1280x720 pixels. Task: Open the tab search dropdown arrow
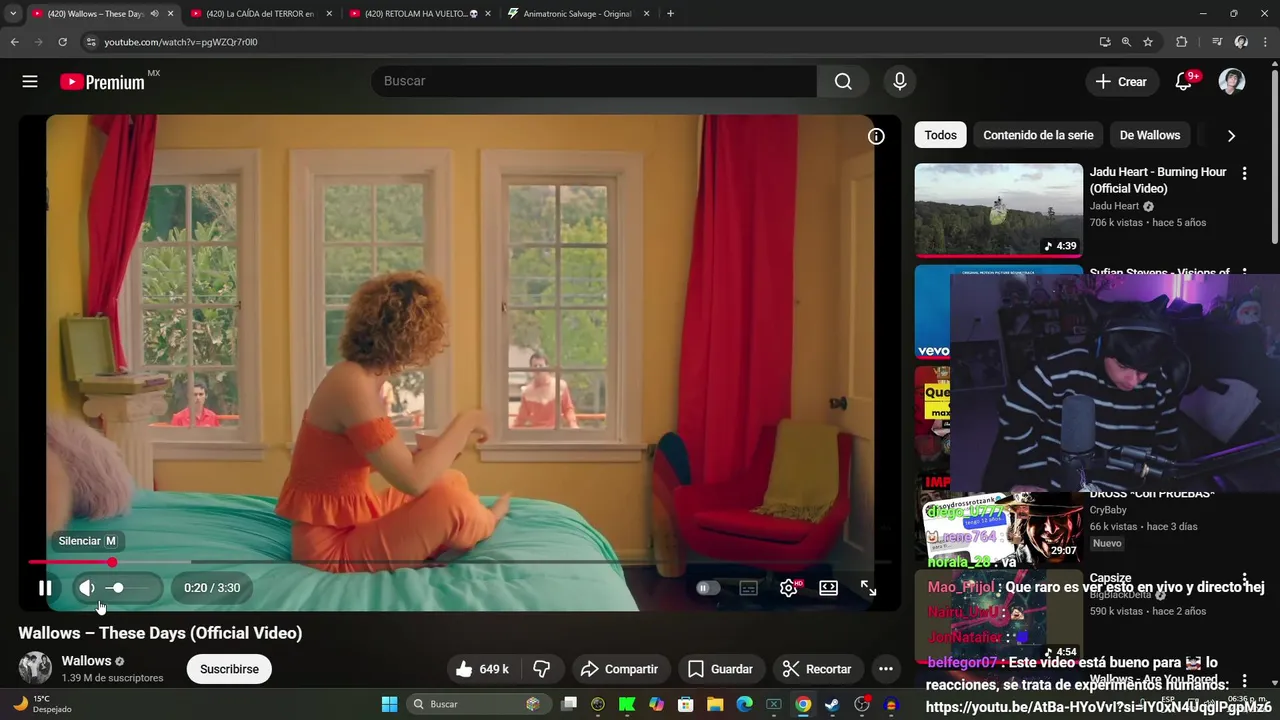13,14
